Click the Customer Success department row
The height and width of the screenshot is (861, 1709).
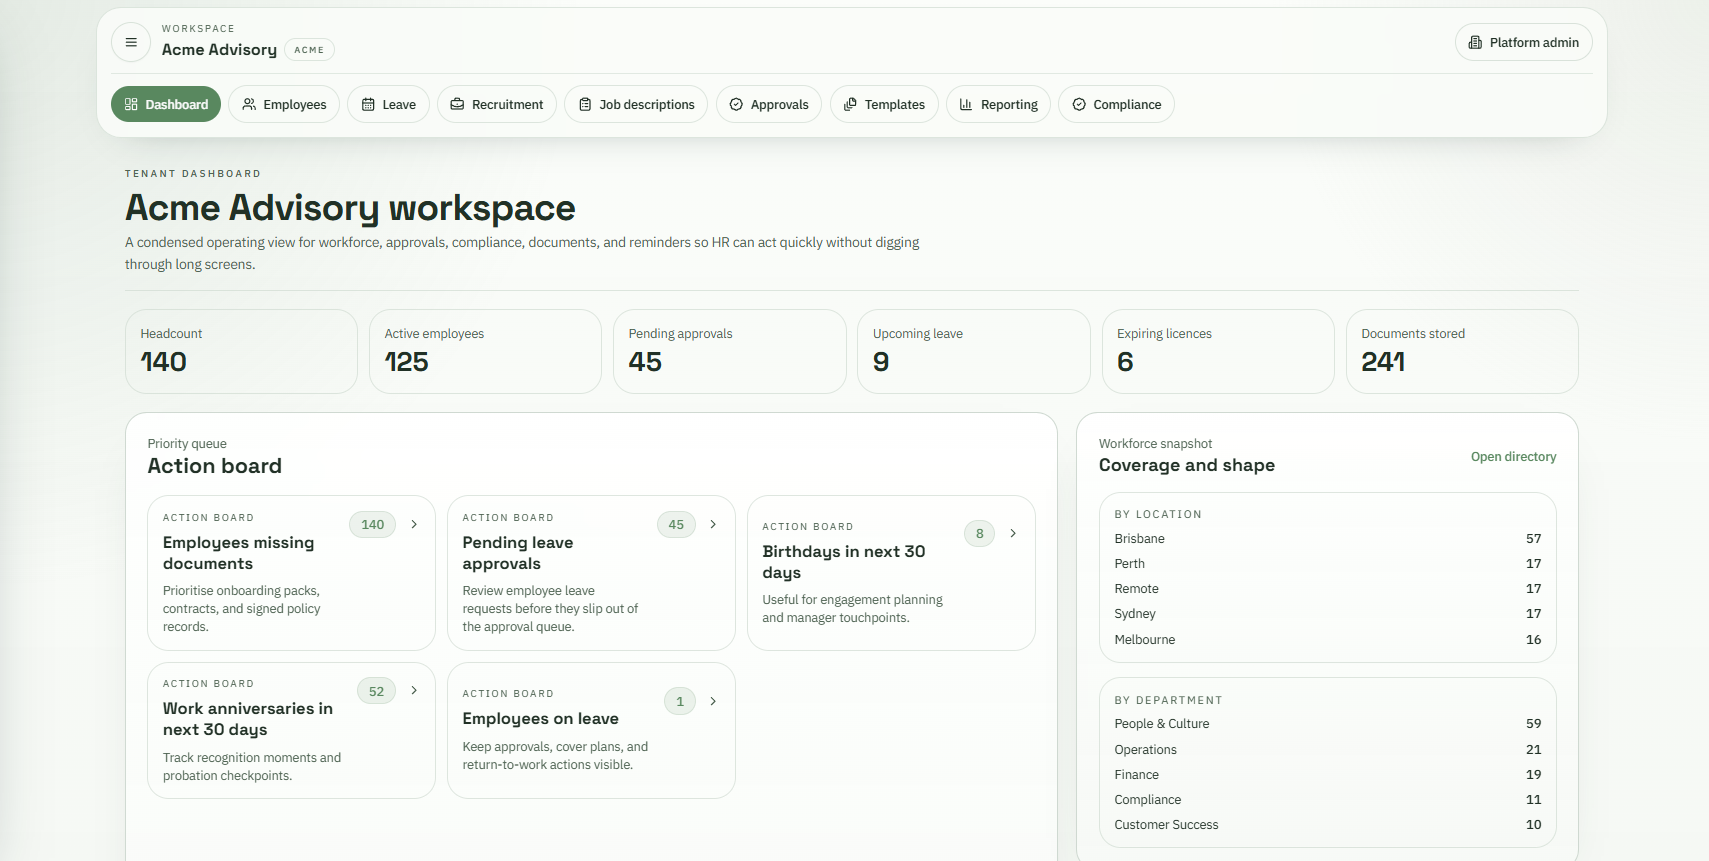tap(1327, 825)
